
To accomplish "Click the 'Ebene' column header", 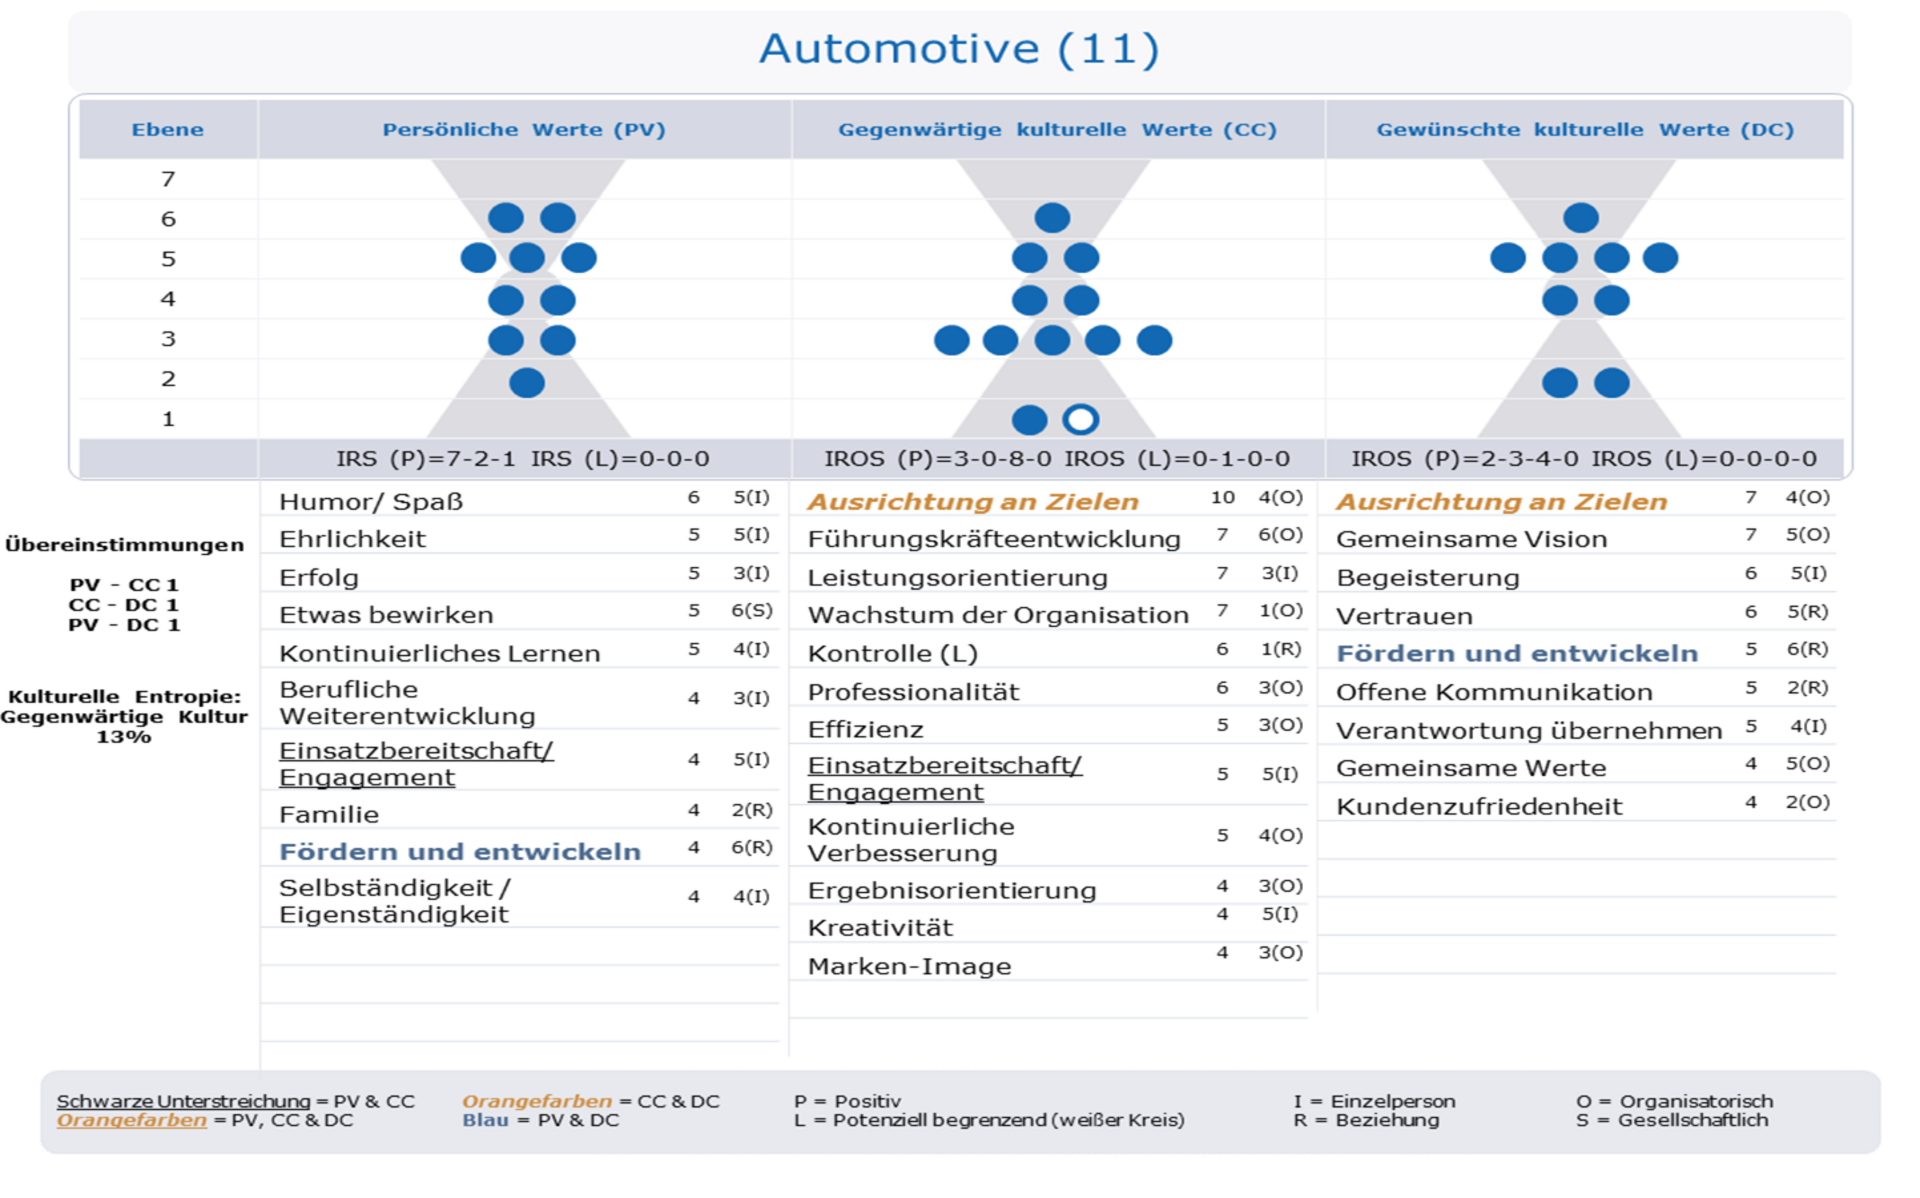I will point(168,129).
